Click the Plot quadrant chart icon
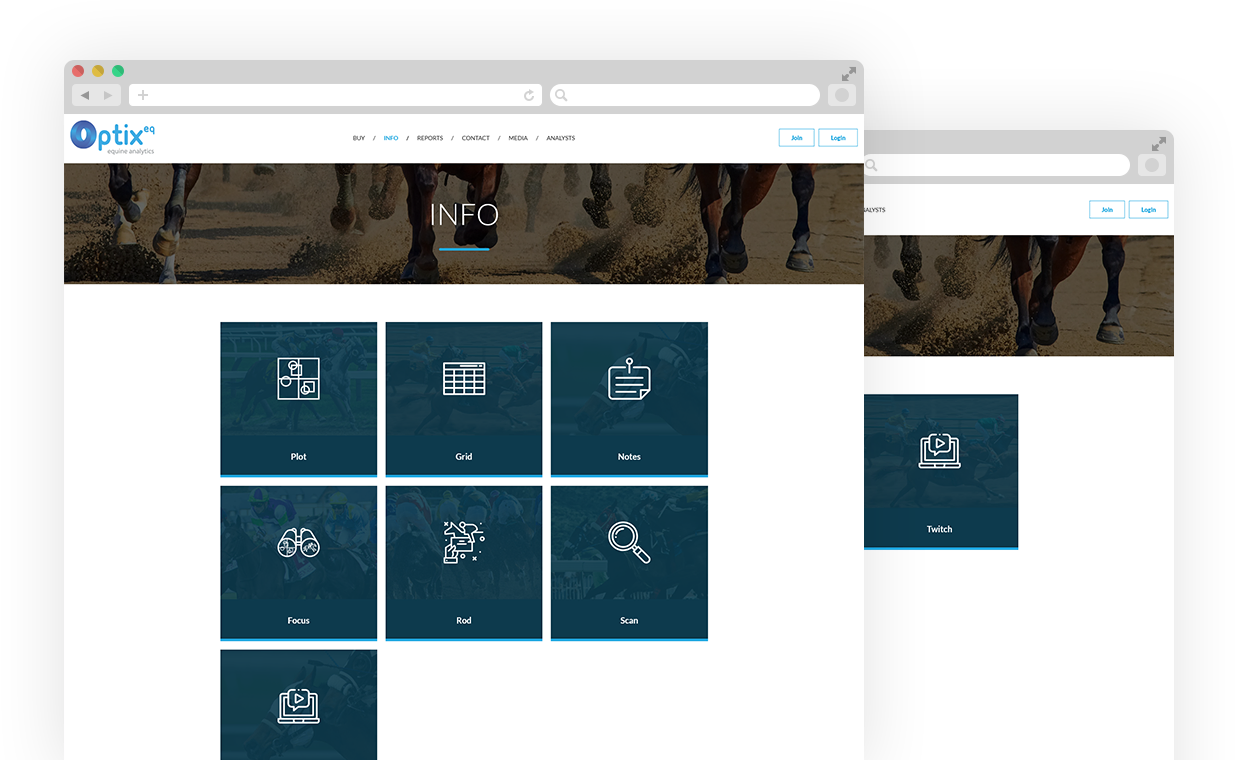 (x=298, y=379)
